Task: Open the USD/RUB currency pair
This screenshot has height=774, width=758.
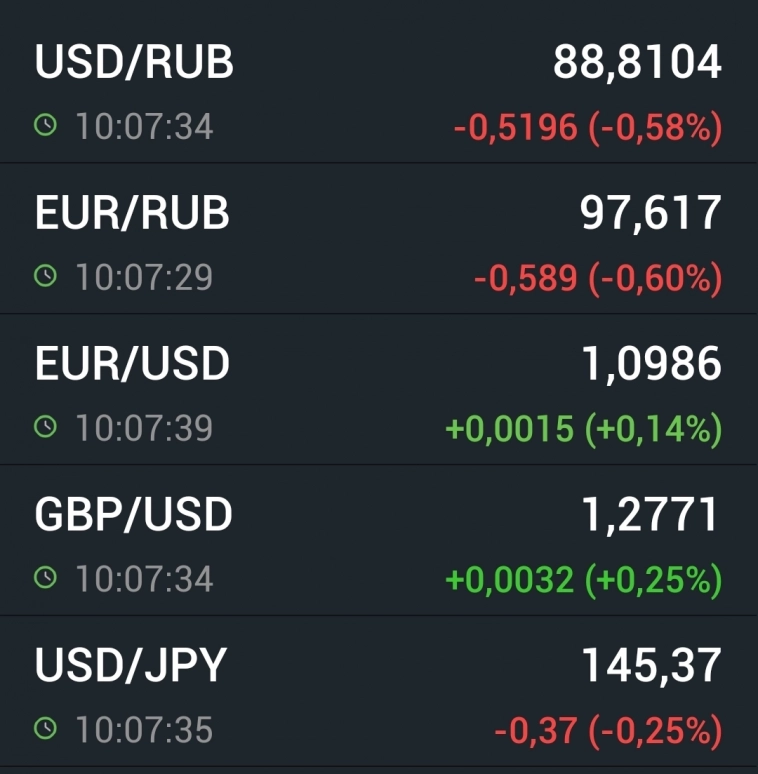Action: (134, 62)
